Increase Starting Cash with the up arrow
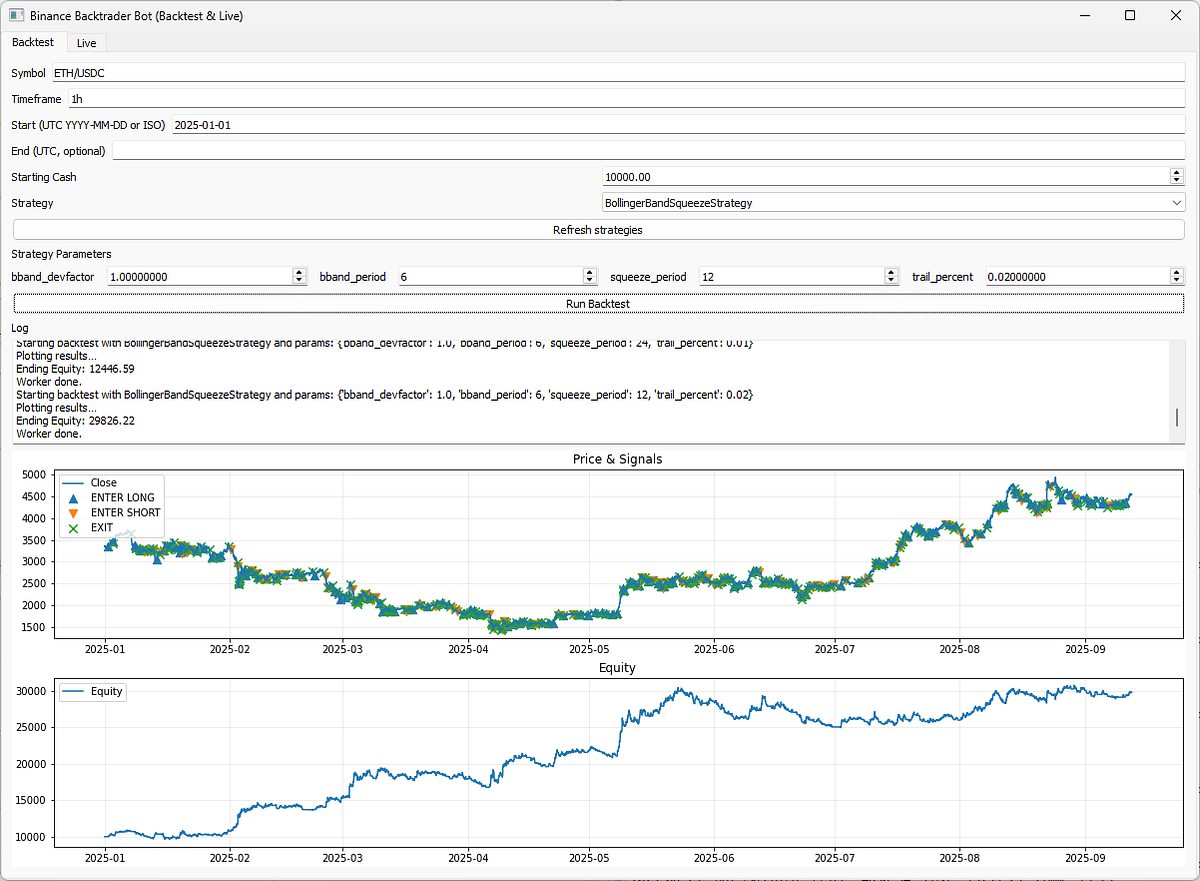Viewport: 1200px width, 881px height. pos(1176,171)
